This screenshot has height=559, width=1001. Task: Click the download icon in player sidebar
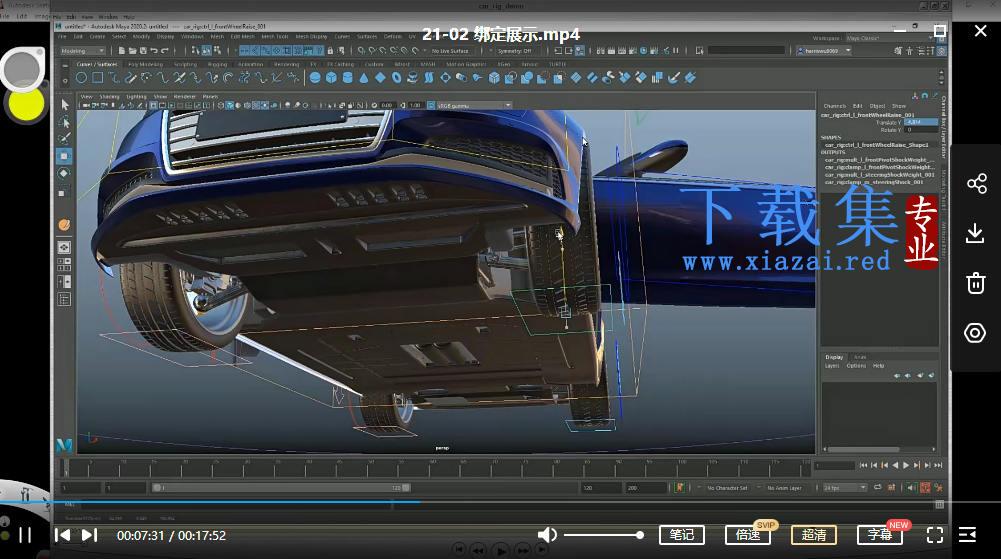point(975,234)
